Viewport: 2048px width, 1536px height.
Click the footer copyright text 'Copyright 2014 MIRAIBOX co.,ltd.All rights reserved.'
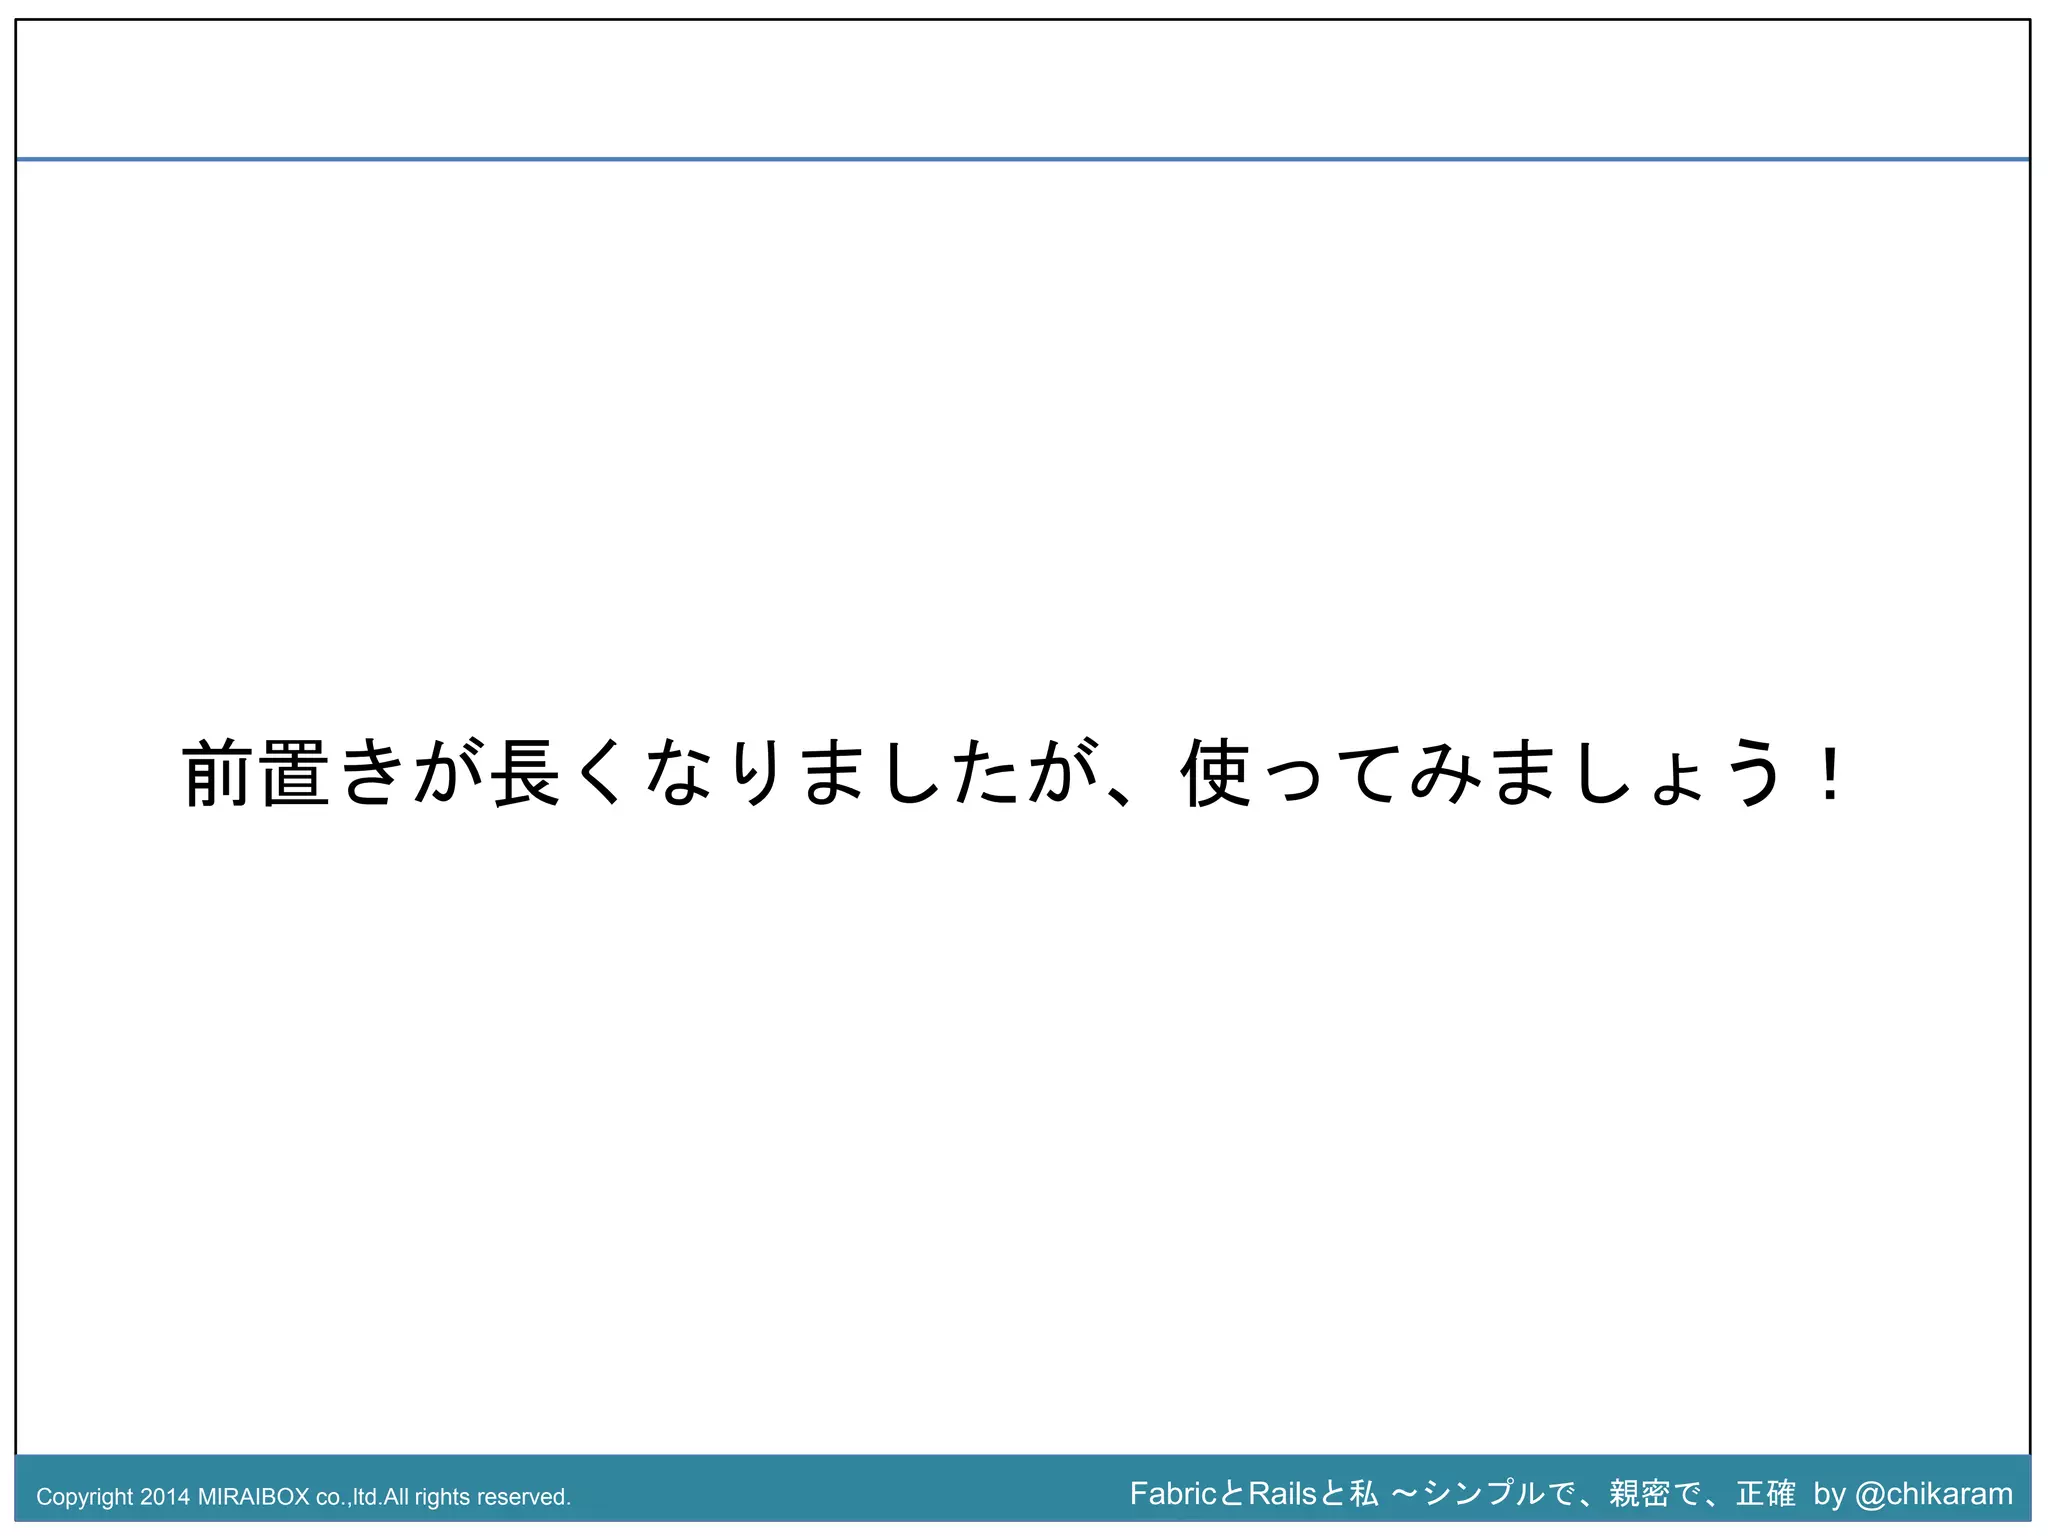(x=303, y=1497)
